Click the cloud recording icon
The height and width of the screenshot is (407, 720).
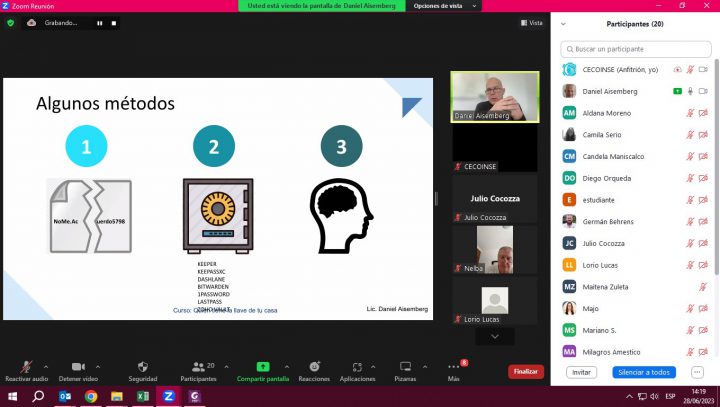[x=31, y=23]
